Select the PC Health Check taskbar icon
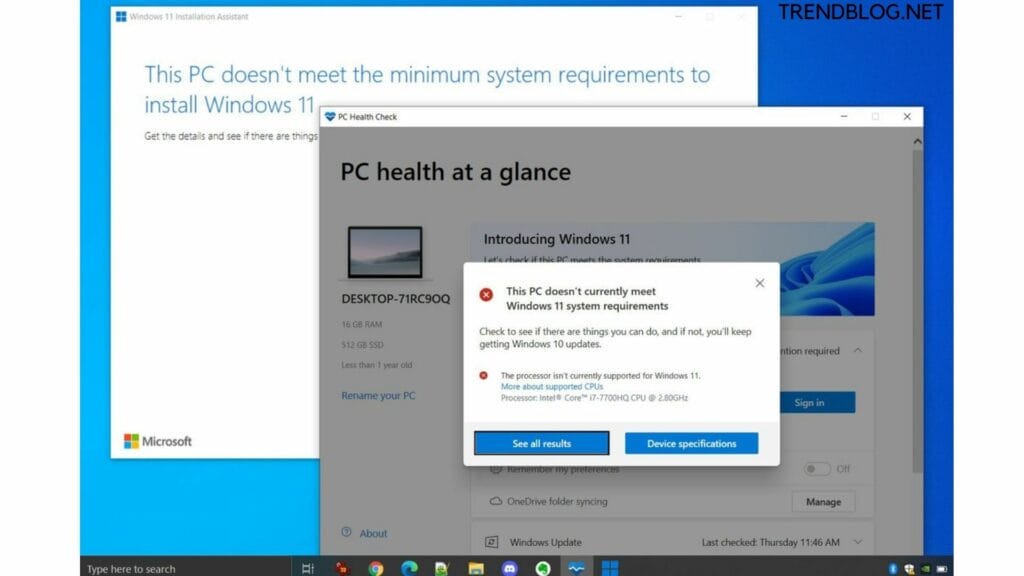The height and width of the screenshot is (576, 1024). click(576, 568)
